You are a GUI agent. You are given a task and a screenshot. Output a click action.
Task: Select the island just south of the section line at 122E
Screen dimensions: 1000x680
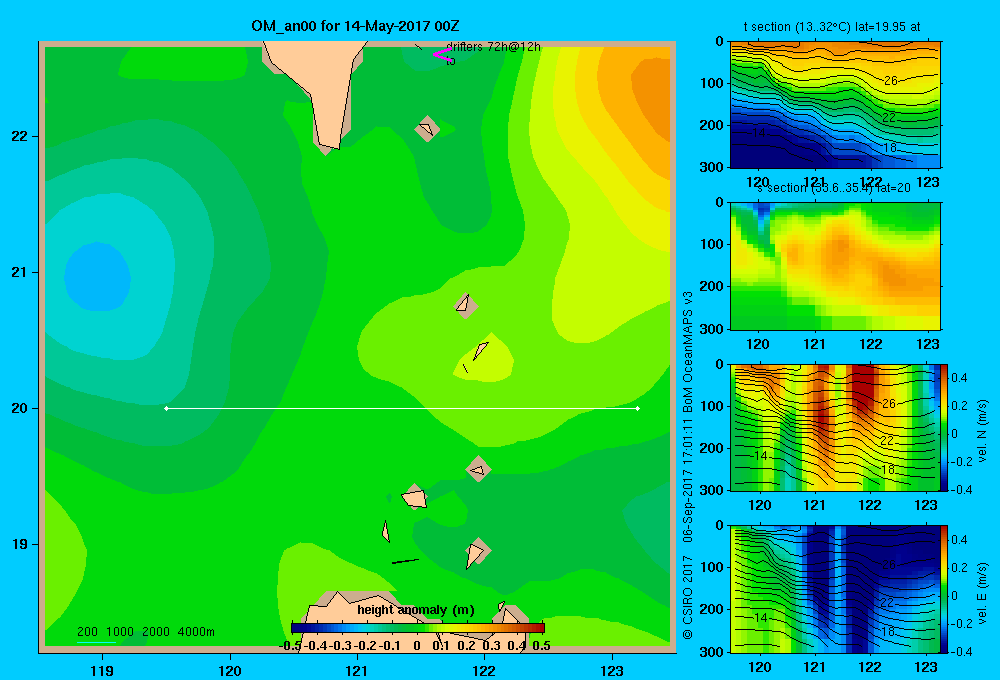click(478, 469)
